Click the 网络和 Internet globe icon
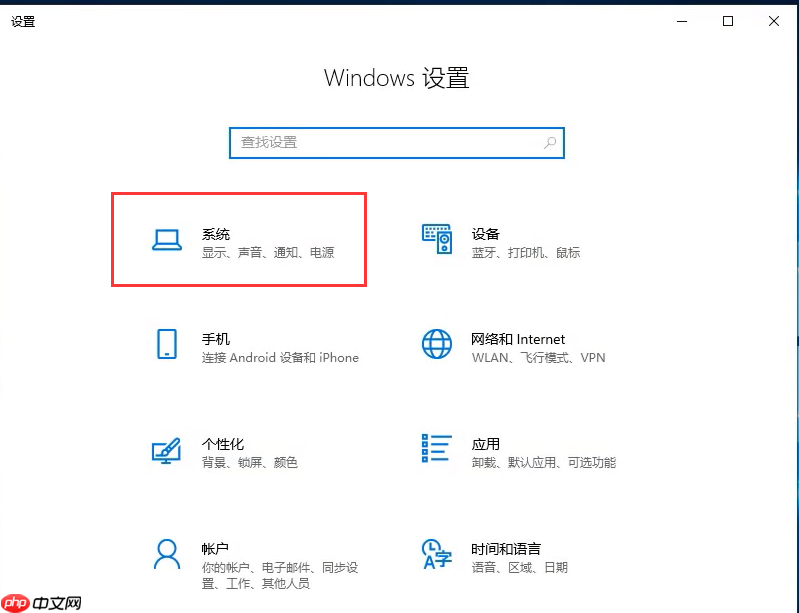 pyautogui.click(x=437, y=344)
